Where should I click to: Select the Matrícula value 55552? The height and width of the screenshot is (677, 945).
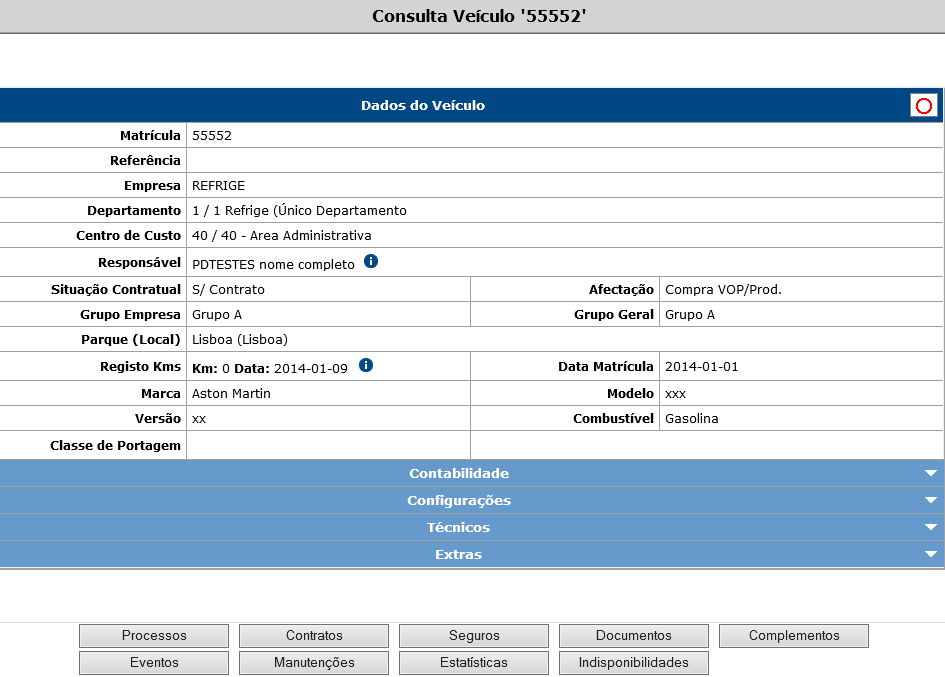[212, 136]
